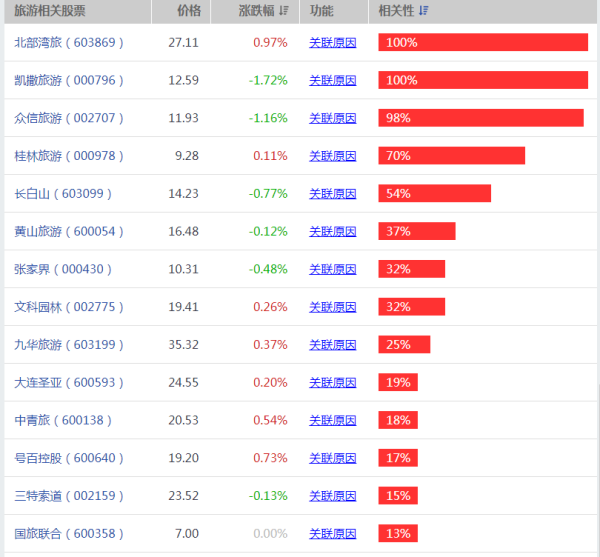The height and width of the screenshot is (557, 600).
Task: Click the 98% correlation bar for 众信旅游
Action: 481,118
